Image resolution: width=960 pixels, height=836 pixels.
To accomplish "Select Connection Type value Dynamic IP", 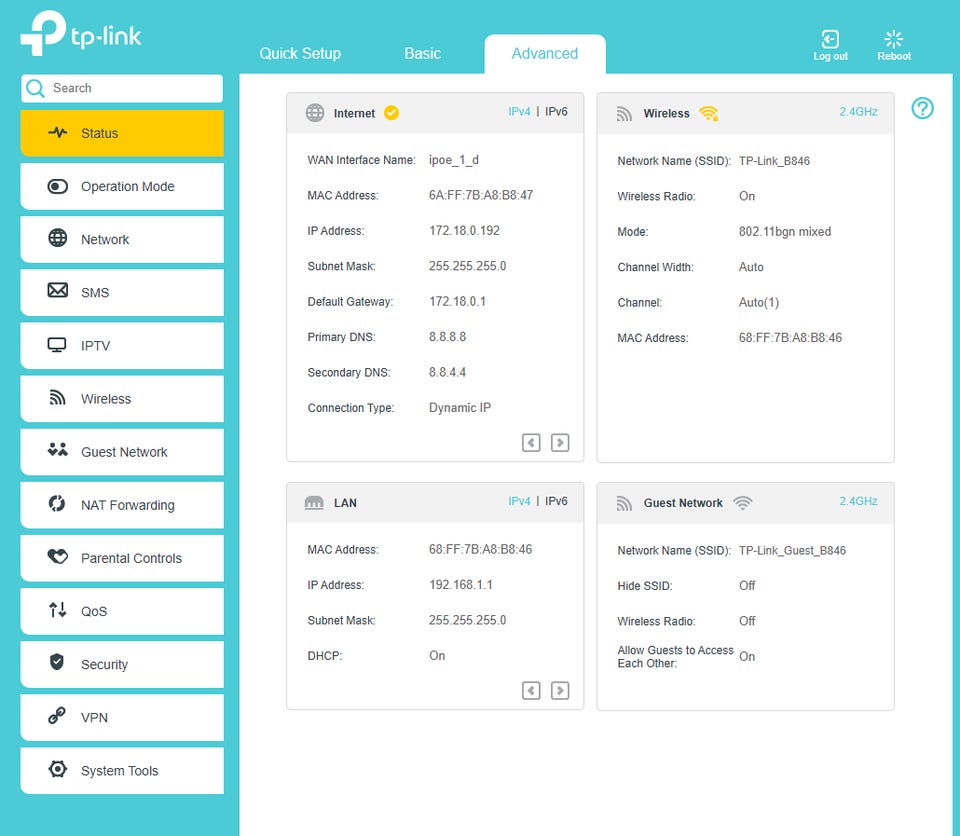I will tap(460, 407).
